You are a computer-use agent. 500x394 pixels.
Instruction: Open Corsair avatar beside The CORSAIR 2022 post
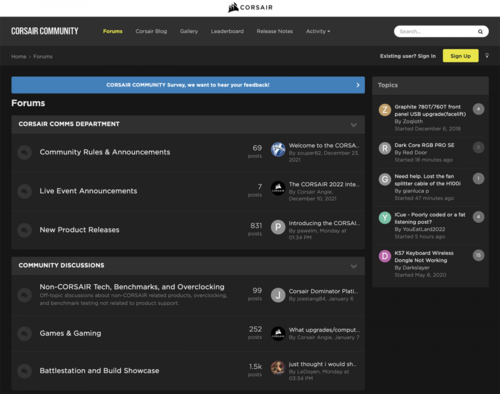pos(278,188)
